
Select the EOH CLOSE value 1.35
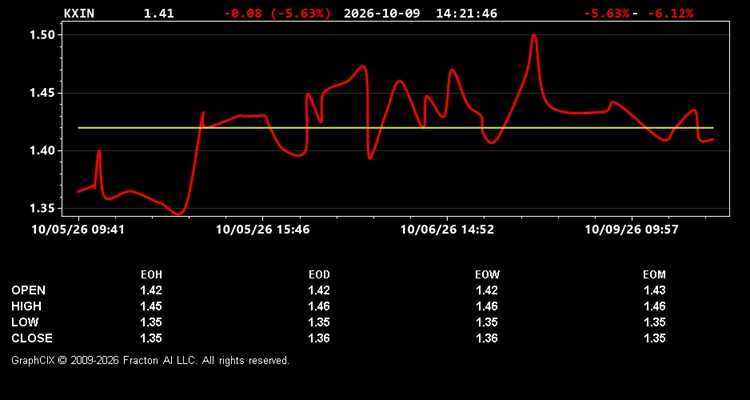(151, 338)
